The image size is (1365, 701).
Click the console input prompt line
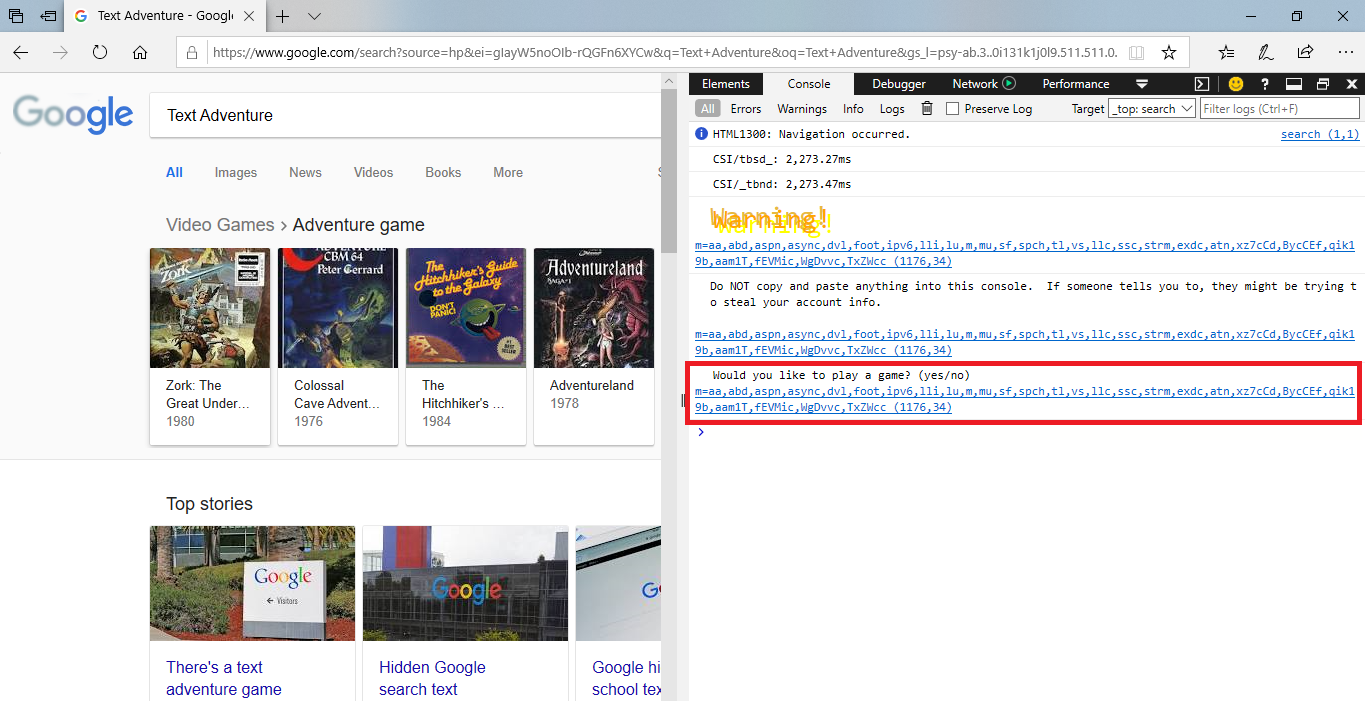coord(1024,432)
